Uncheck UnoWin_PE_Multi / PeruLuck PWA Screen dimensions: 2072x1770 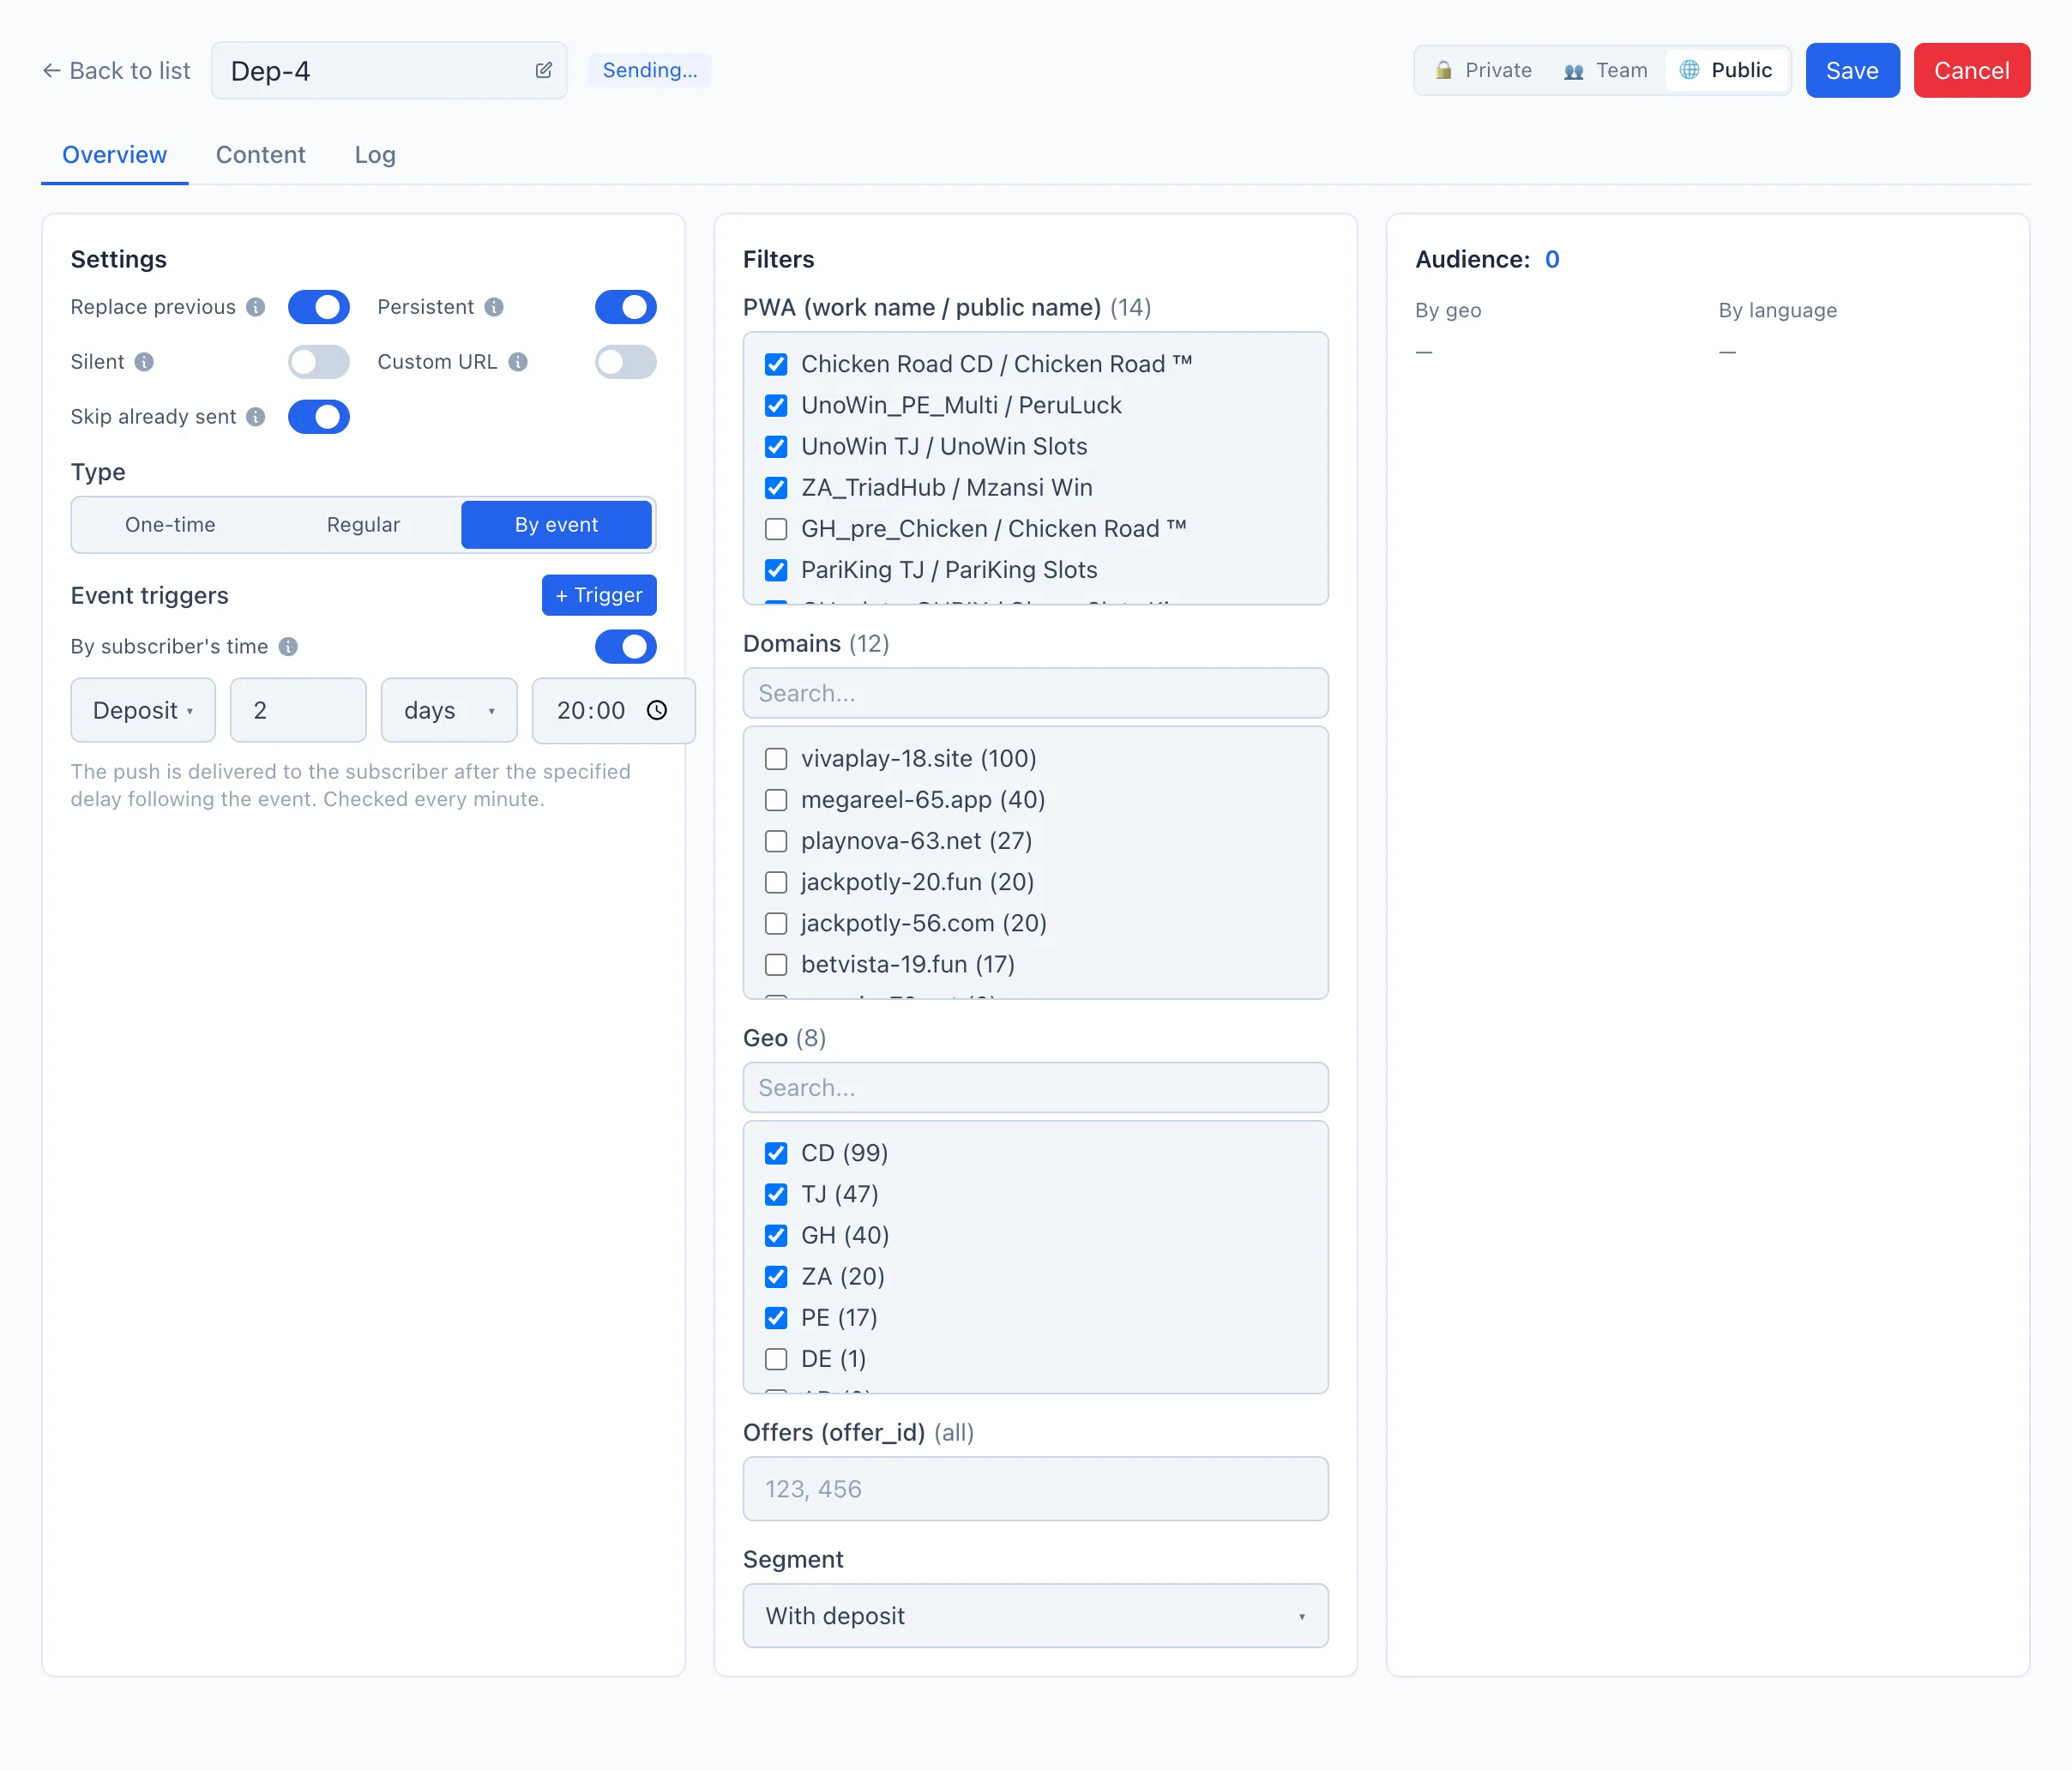[776, 405]
